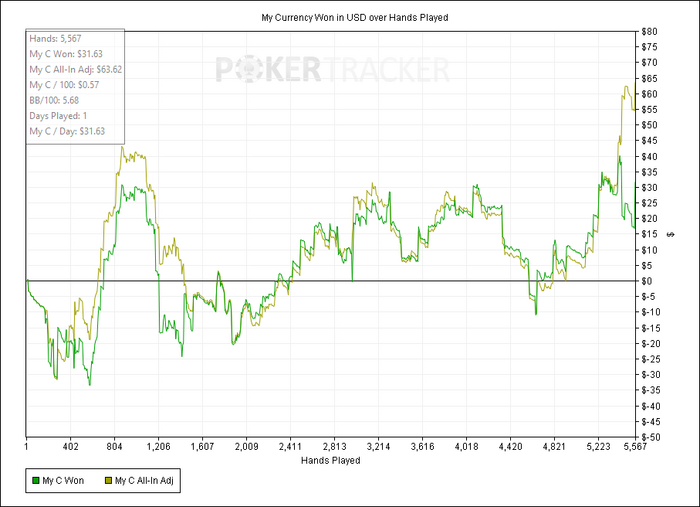The image size is (700, 507).
Task: Click the chart title My Currency Won in USD
Action: pos(354,17)
